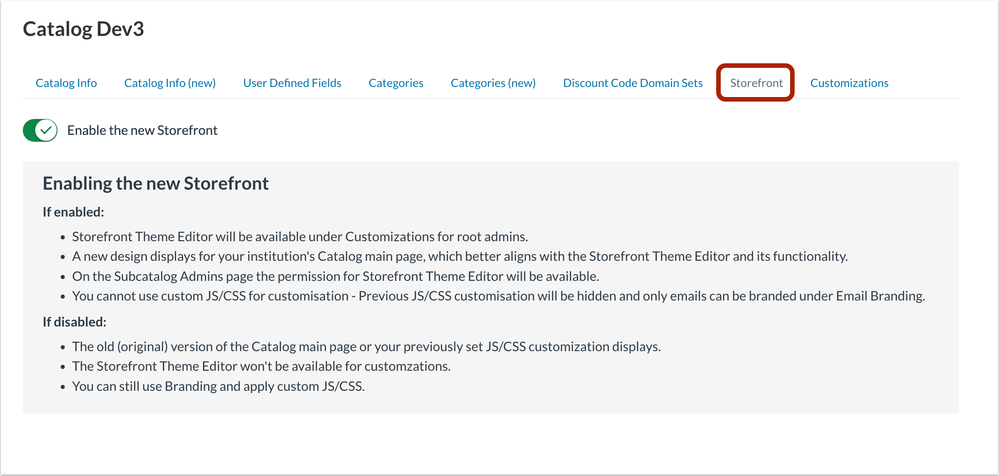Click the Catalog Dev3 page title
999x476 pixels.
coord(83,29)
